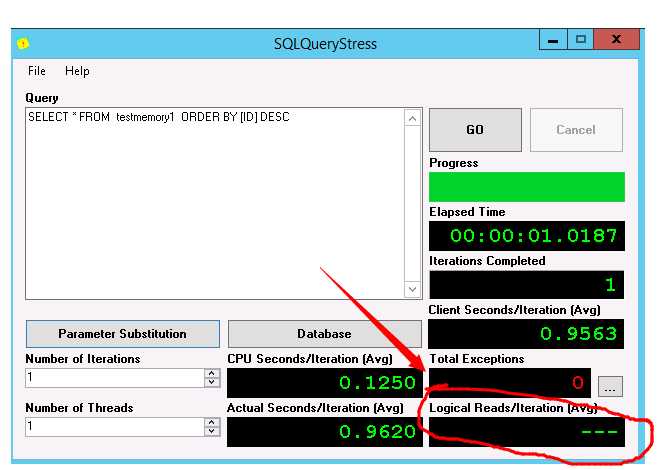Open the Help menu

77,71
